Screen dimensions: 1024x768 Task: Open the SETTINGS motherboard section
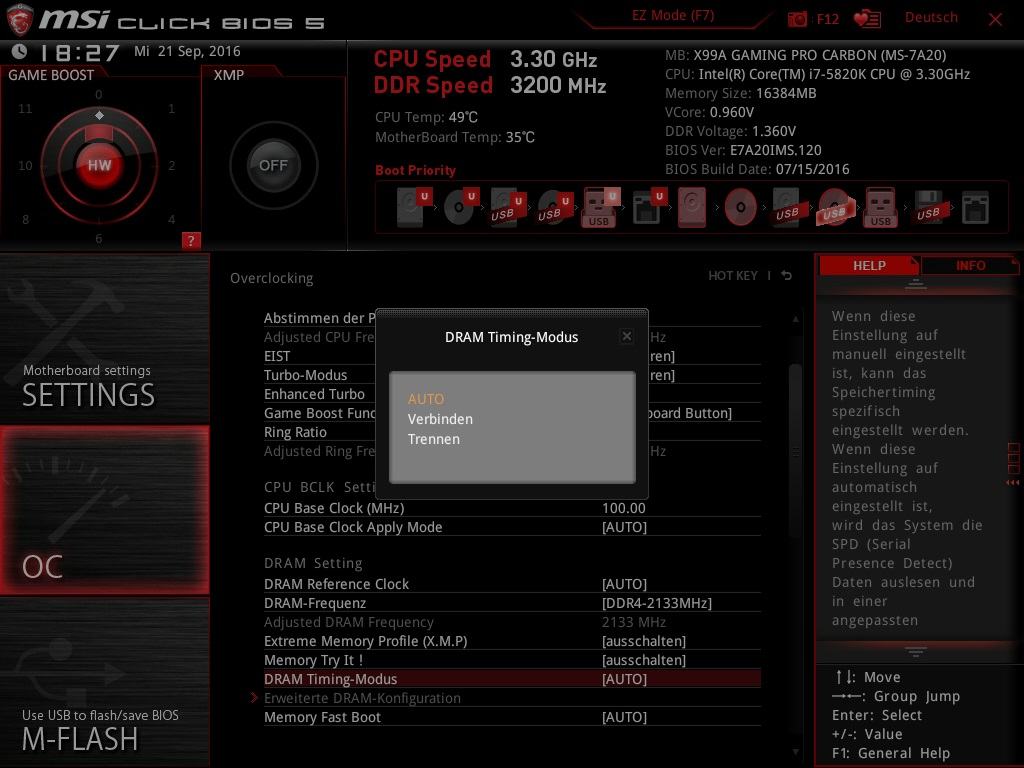click(104, 338)
